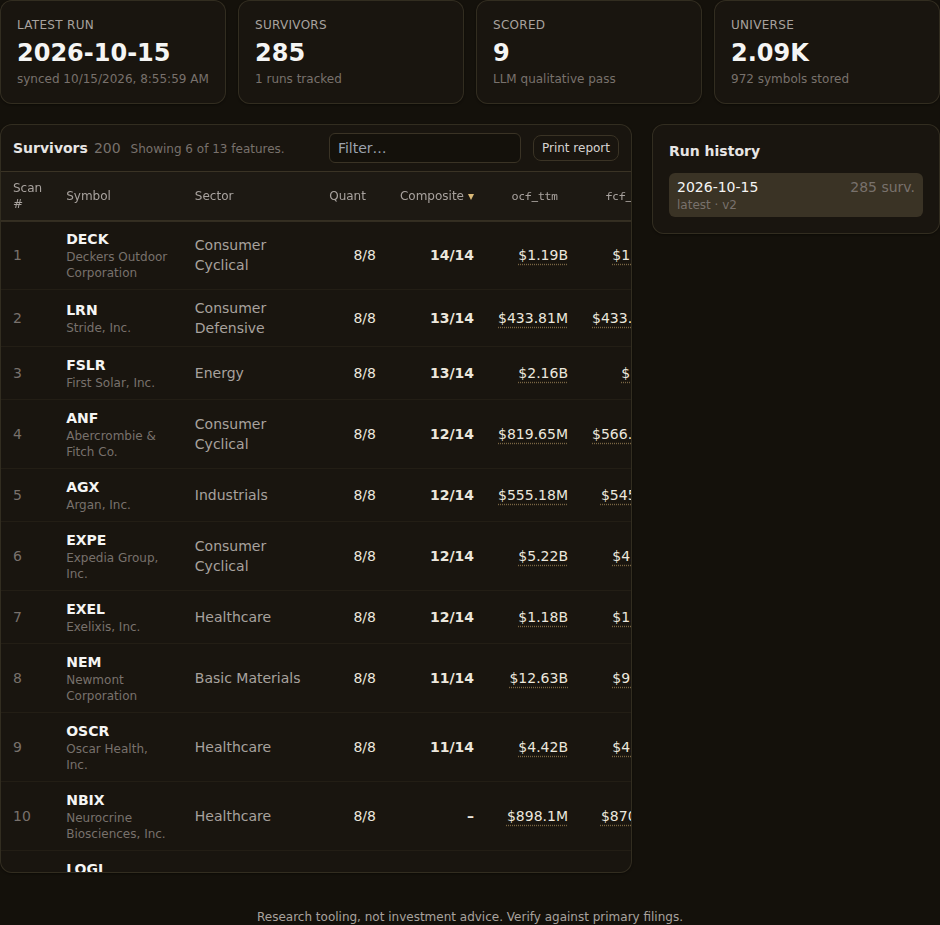Click the NBIX ticker symbol
The height and width of the screenshot is (925, 940).
85,800
